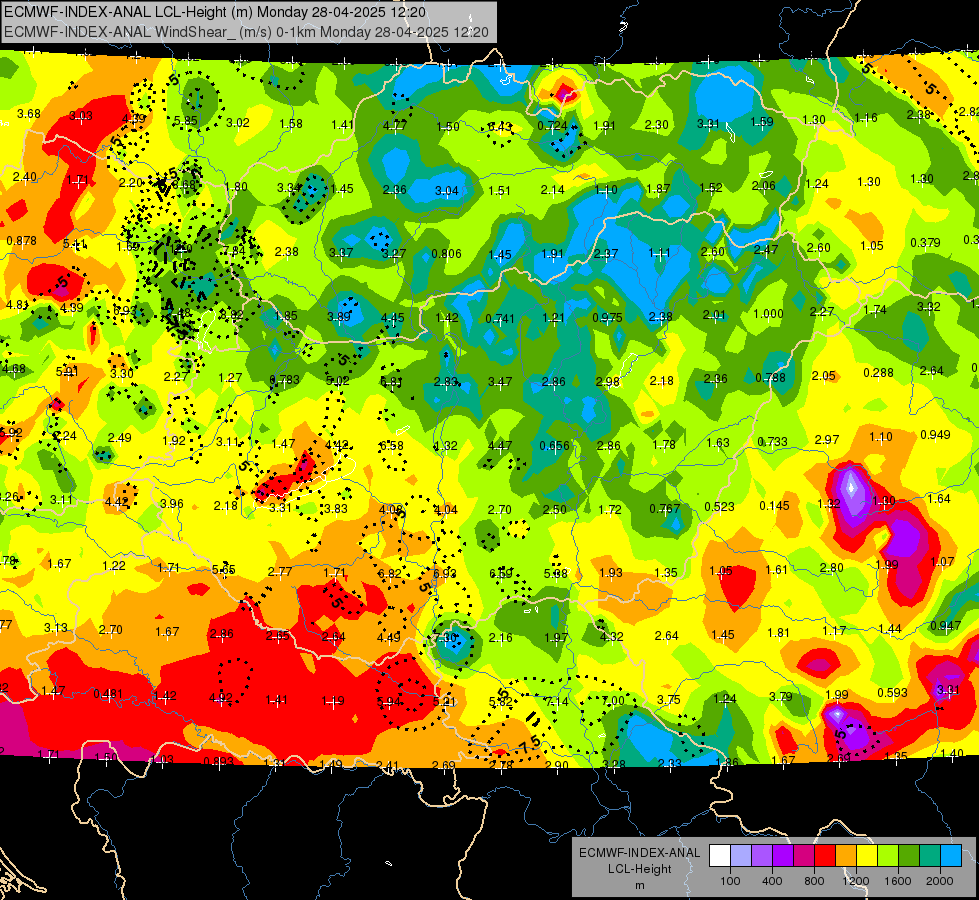Click the wind shear value 4.92
Screen dimensions: 979x900
pos(221,698)
